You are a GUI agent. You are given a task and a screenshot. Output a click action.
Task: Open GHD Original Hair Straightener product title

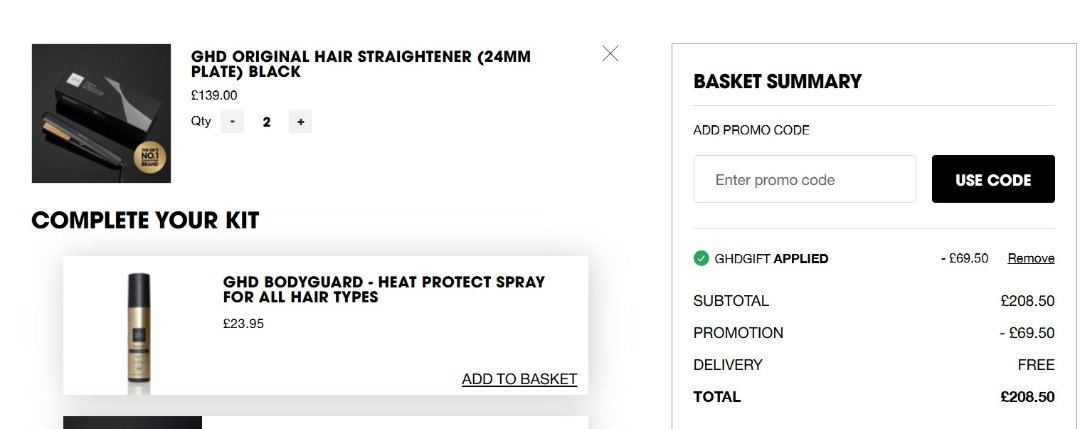point(360,64)
